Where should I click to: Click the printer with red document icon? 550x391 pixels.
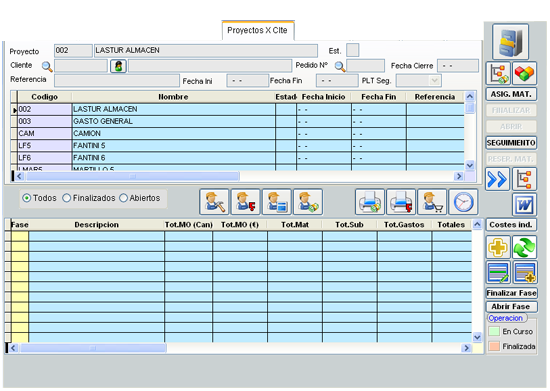click(x=401, y=202)
